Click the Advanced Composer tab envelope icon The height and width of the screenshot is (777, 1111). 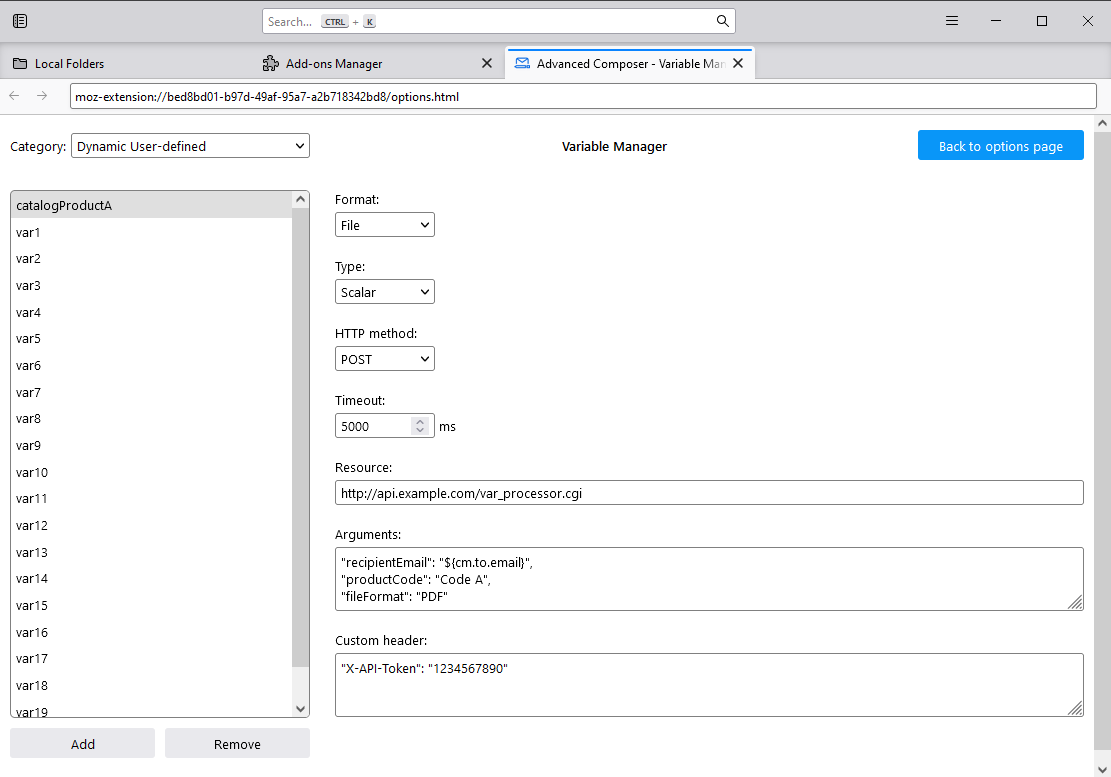(522, 64)
